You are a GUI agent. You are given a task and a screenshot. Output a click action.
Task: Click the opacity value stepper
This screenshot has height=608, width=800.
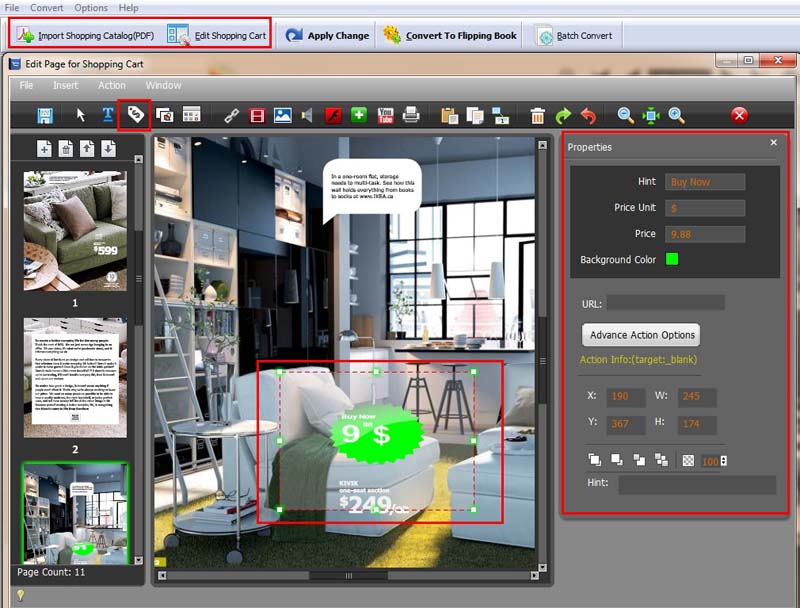pyautogui.click(x=723, y=461)
